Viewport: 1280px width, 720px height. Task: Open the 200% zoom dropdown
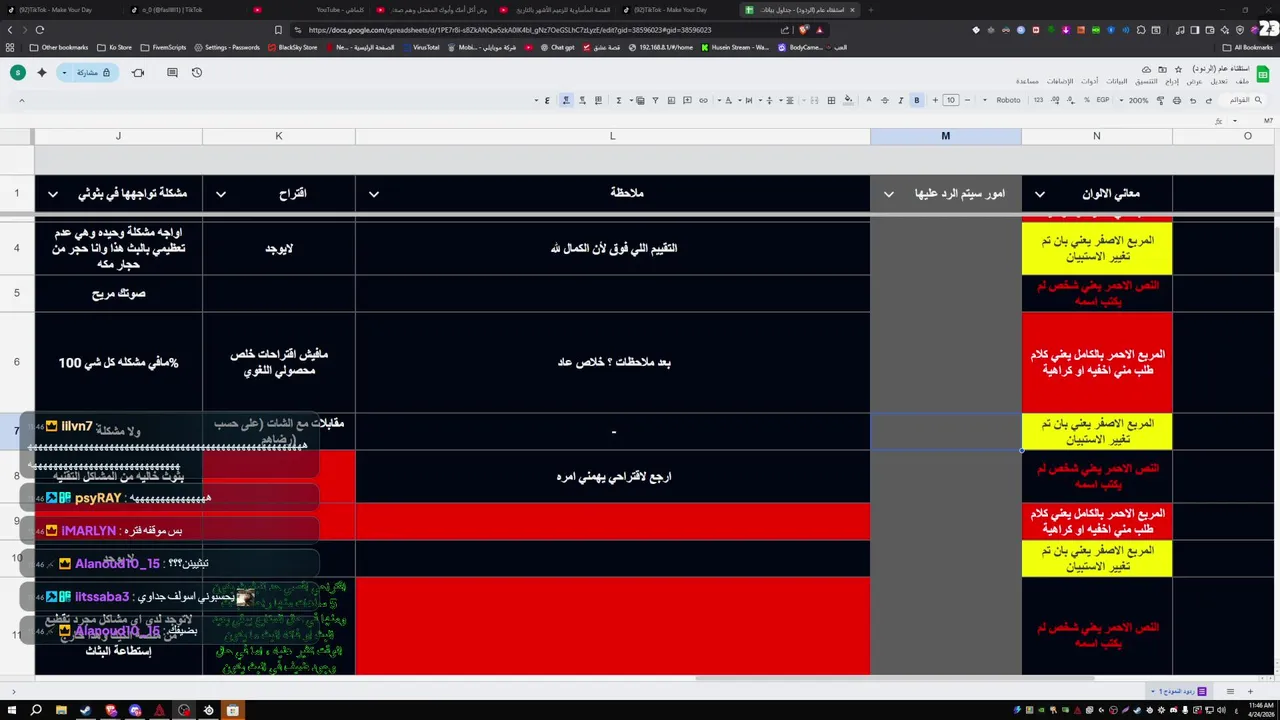click(1132, 100)
